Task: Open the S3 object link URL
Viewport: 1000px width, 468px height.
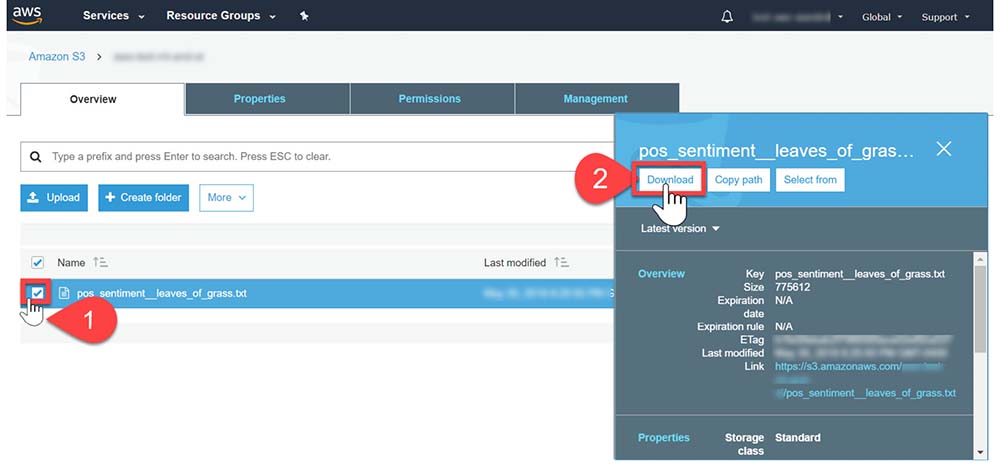Action: tap(865, 379)
